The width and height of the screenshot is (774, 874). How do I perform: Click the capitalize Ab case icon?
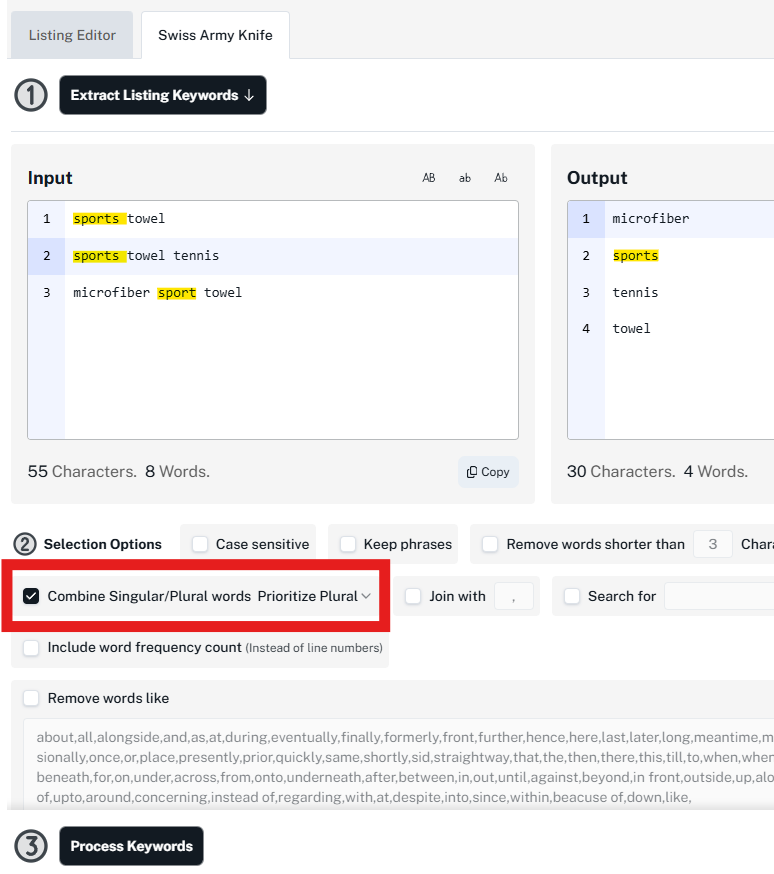click(501, 178)
